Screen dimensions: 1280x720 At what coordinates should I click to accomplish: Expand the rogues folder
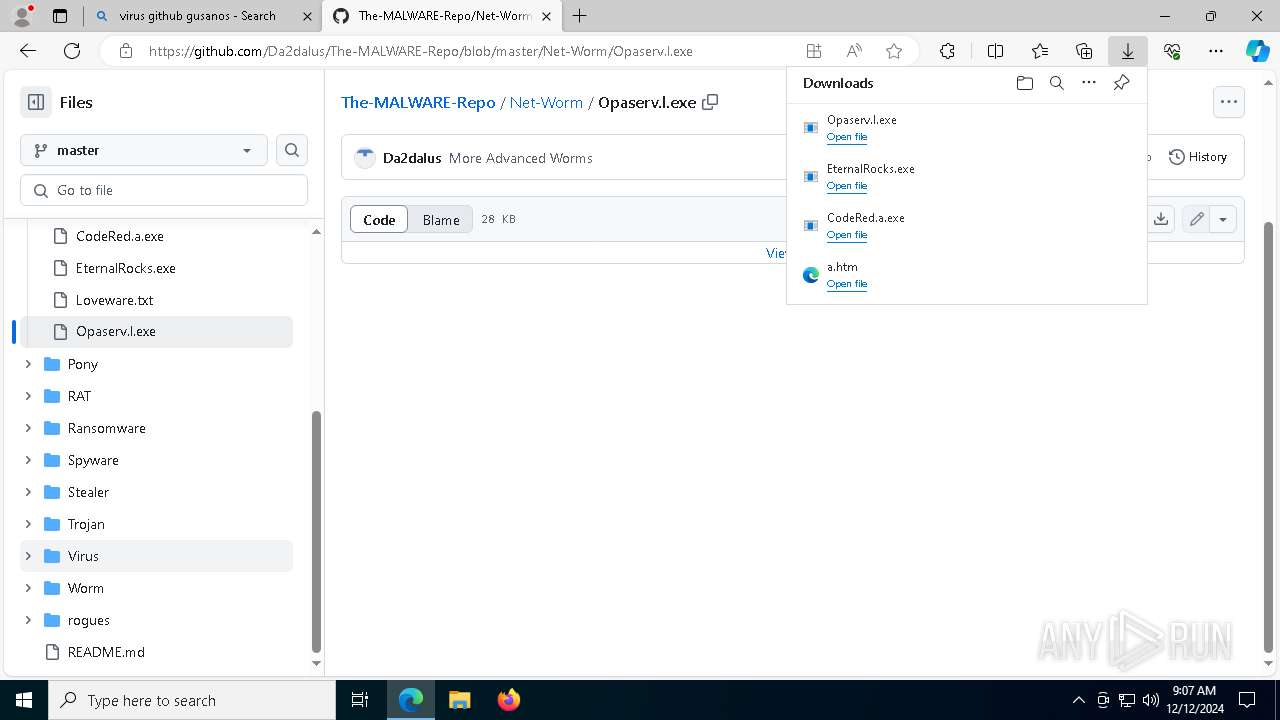pyautogui.click(x=28, y=620)
